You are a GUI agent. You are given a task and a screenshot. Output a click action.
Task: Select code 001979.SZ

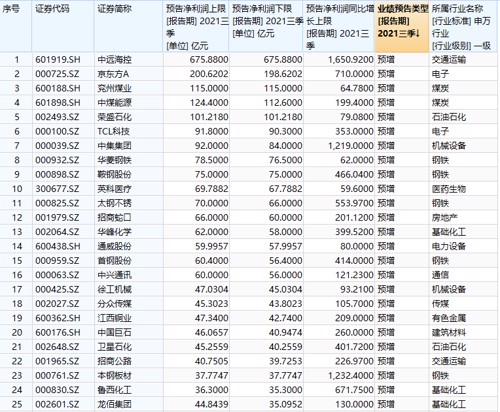[x=57, y=218]
